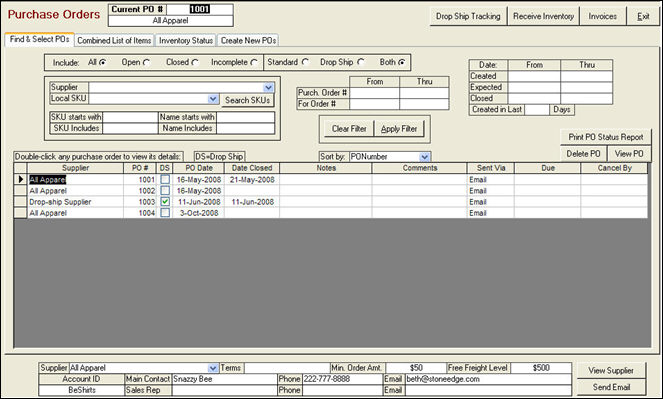Select the Drop-ship Supplier row cell
The height and width of the screenshot is (399, 663).
pyautogui.click(x=76, y=202)
